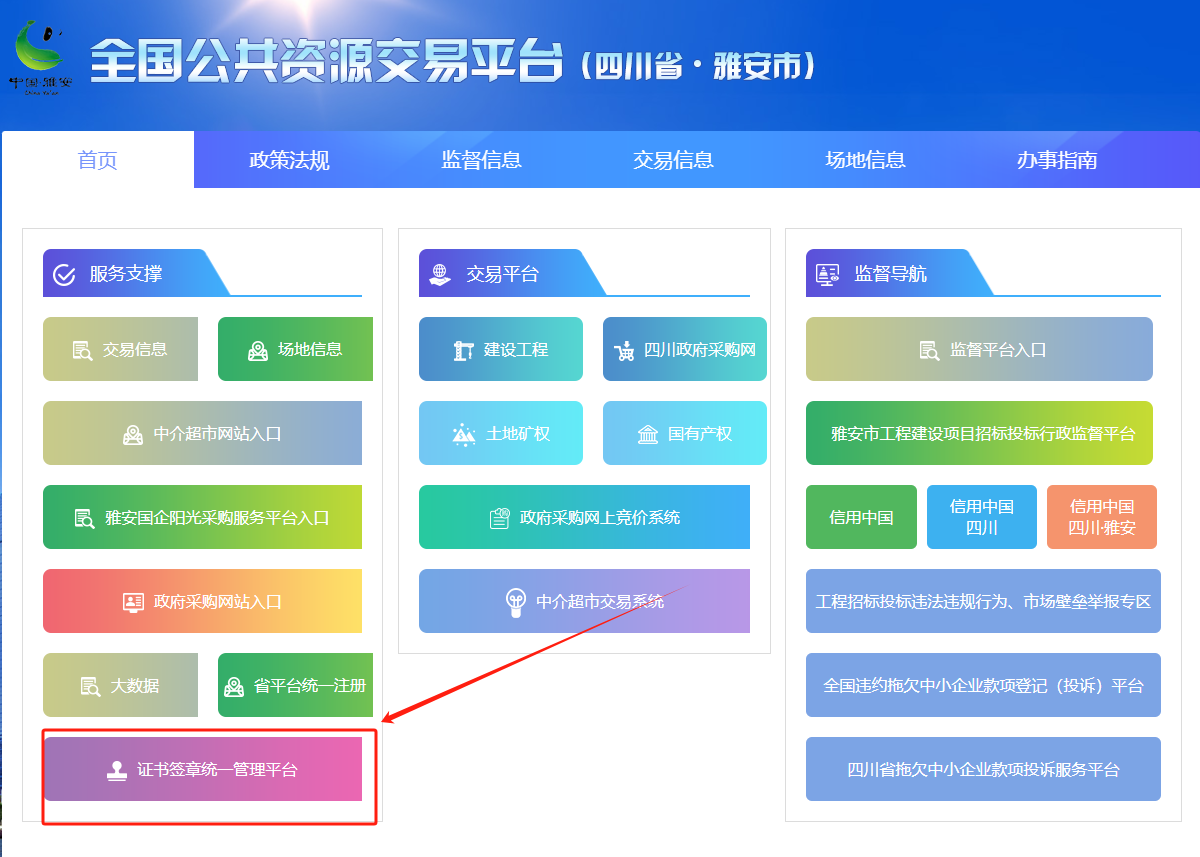This screenshot has width=1200, height=857.
Task: Select the 办事指南 tab
Action: click(x=1057, y=160)
